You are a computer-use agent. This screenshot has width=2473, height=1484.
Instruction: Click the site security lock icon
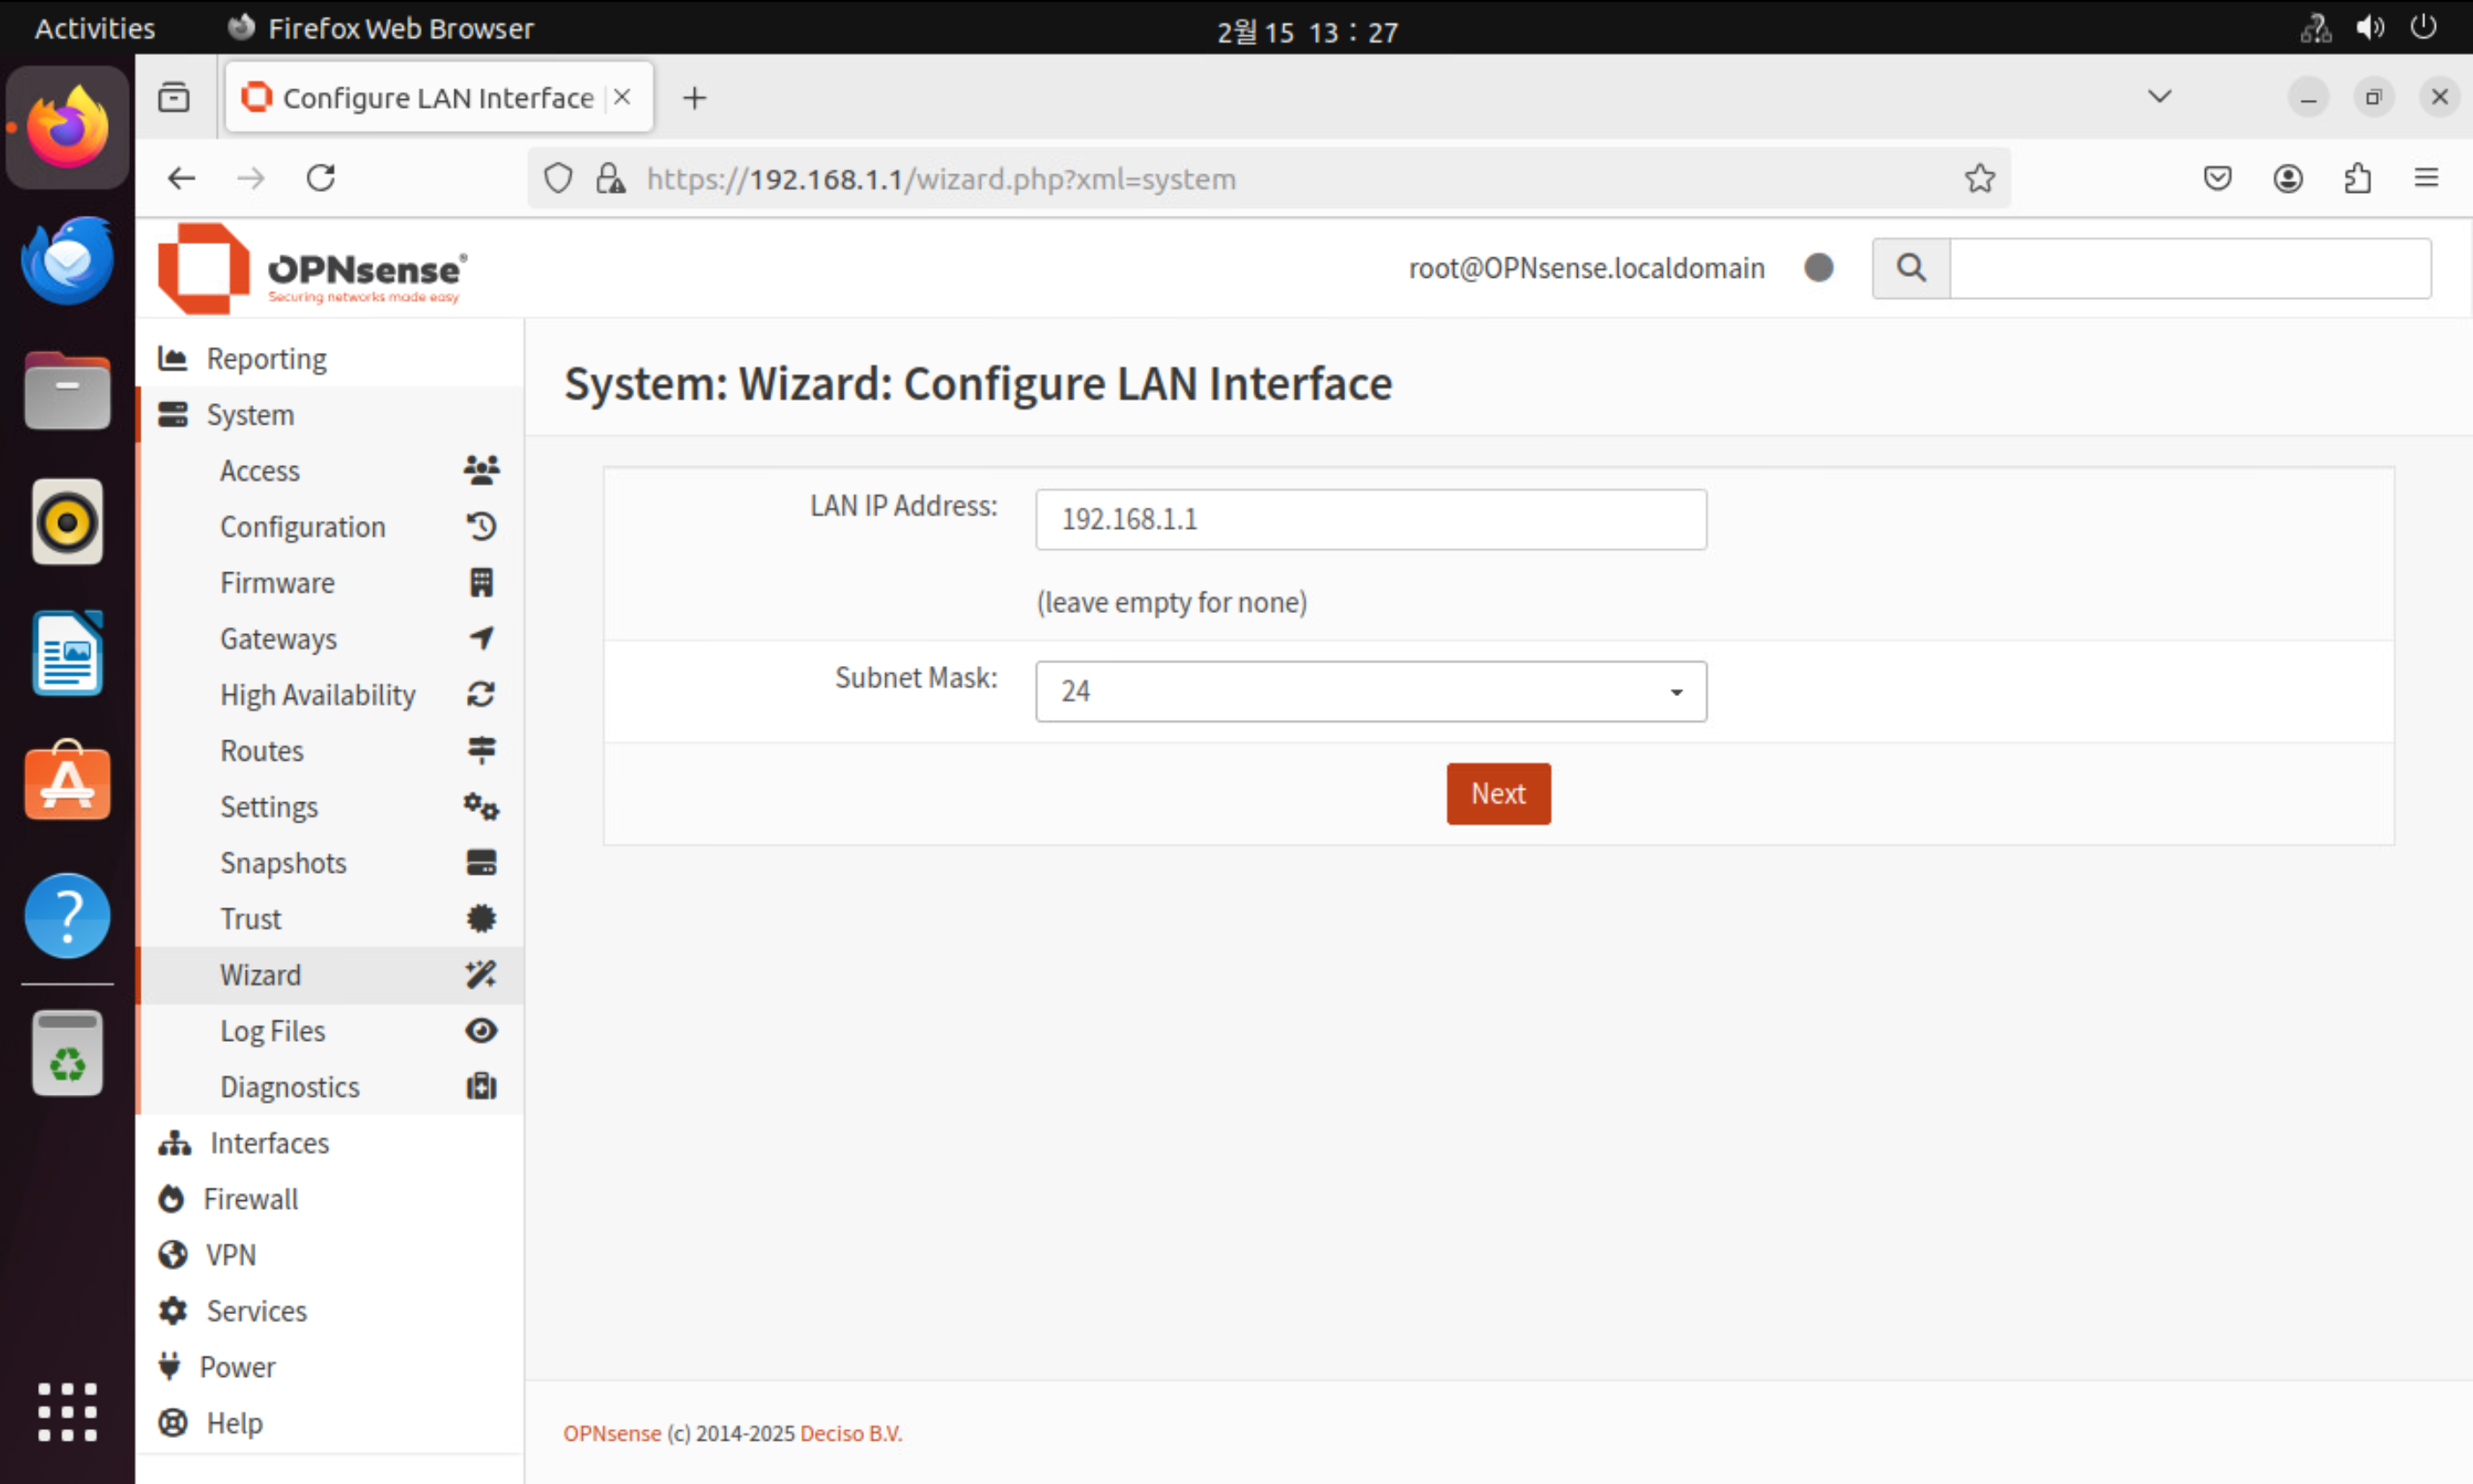pos(610,179)
